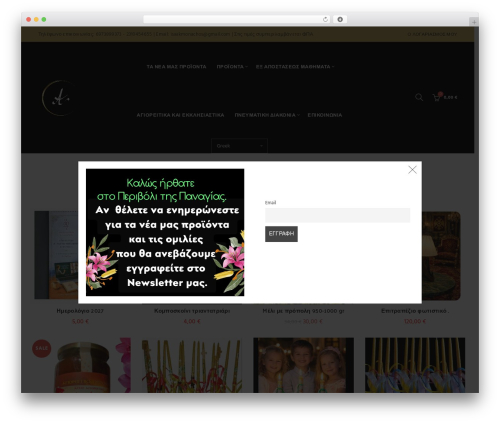Click the 120,00 € price text
The height and width of the screenshot is (423, 500).
click(415, 321)
